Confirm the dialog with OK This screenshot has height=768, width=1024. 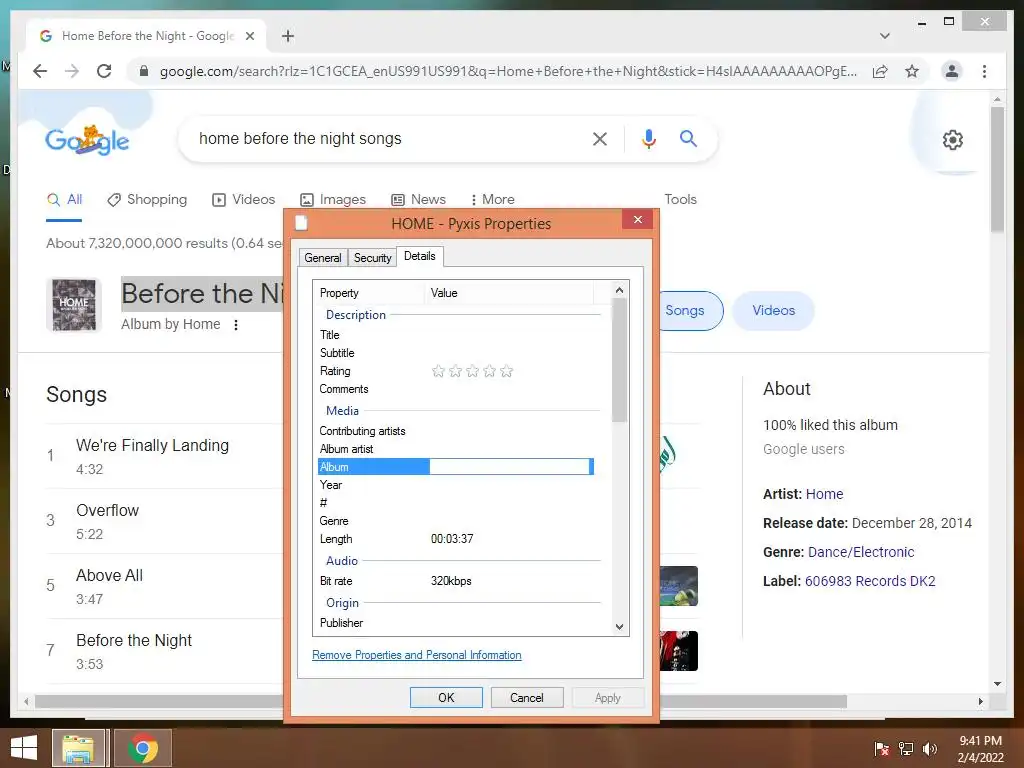coord(446,697)
